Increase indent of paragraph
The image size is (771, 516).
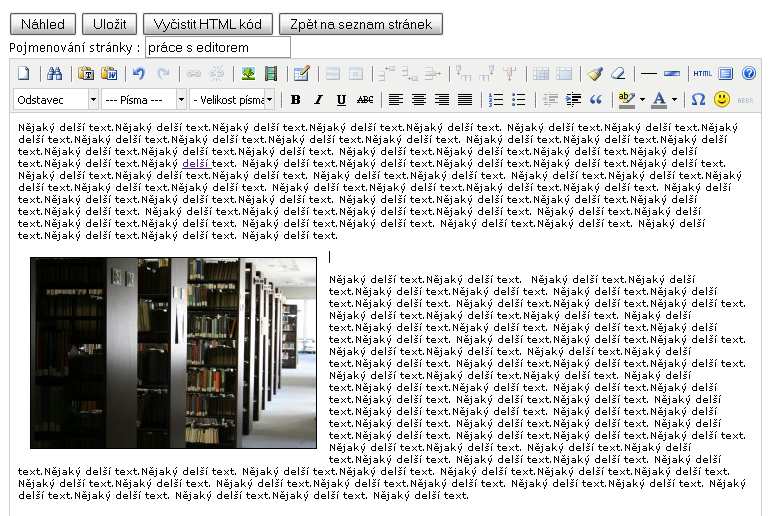[573, 100]
